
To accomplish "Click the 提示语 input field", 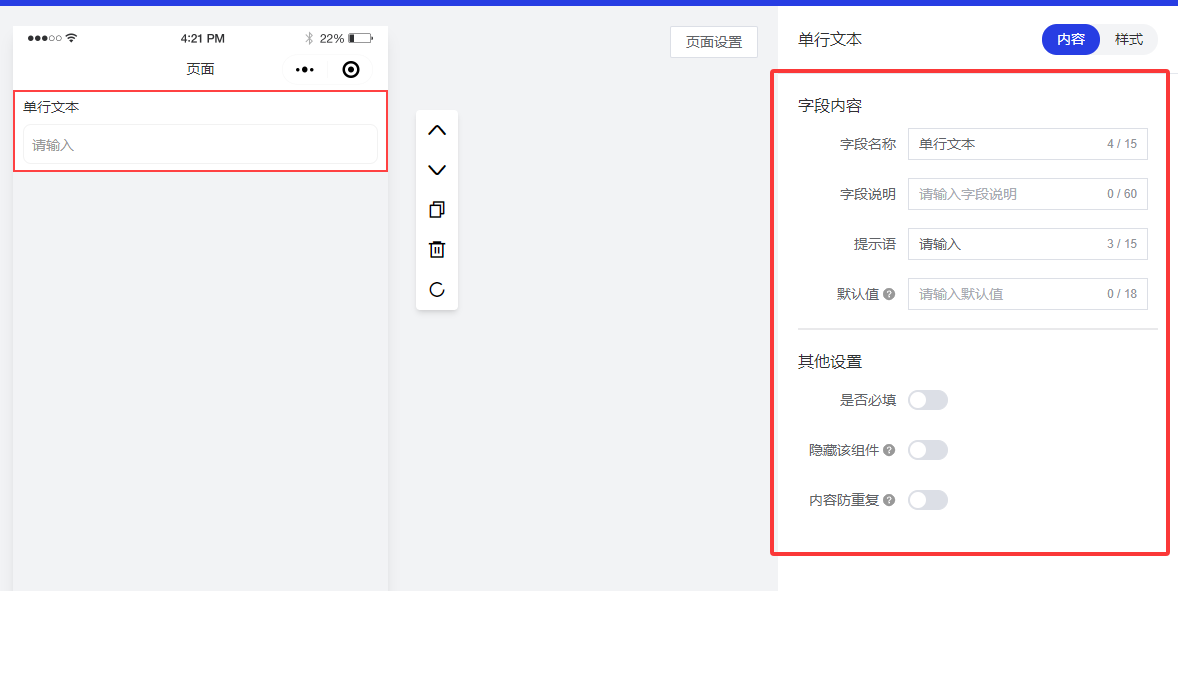I will 1005,244.
